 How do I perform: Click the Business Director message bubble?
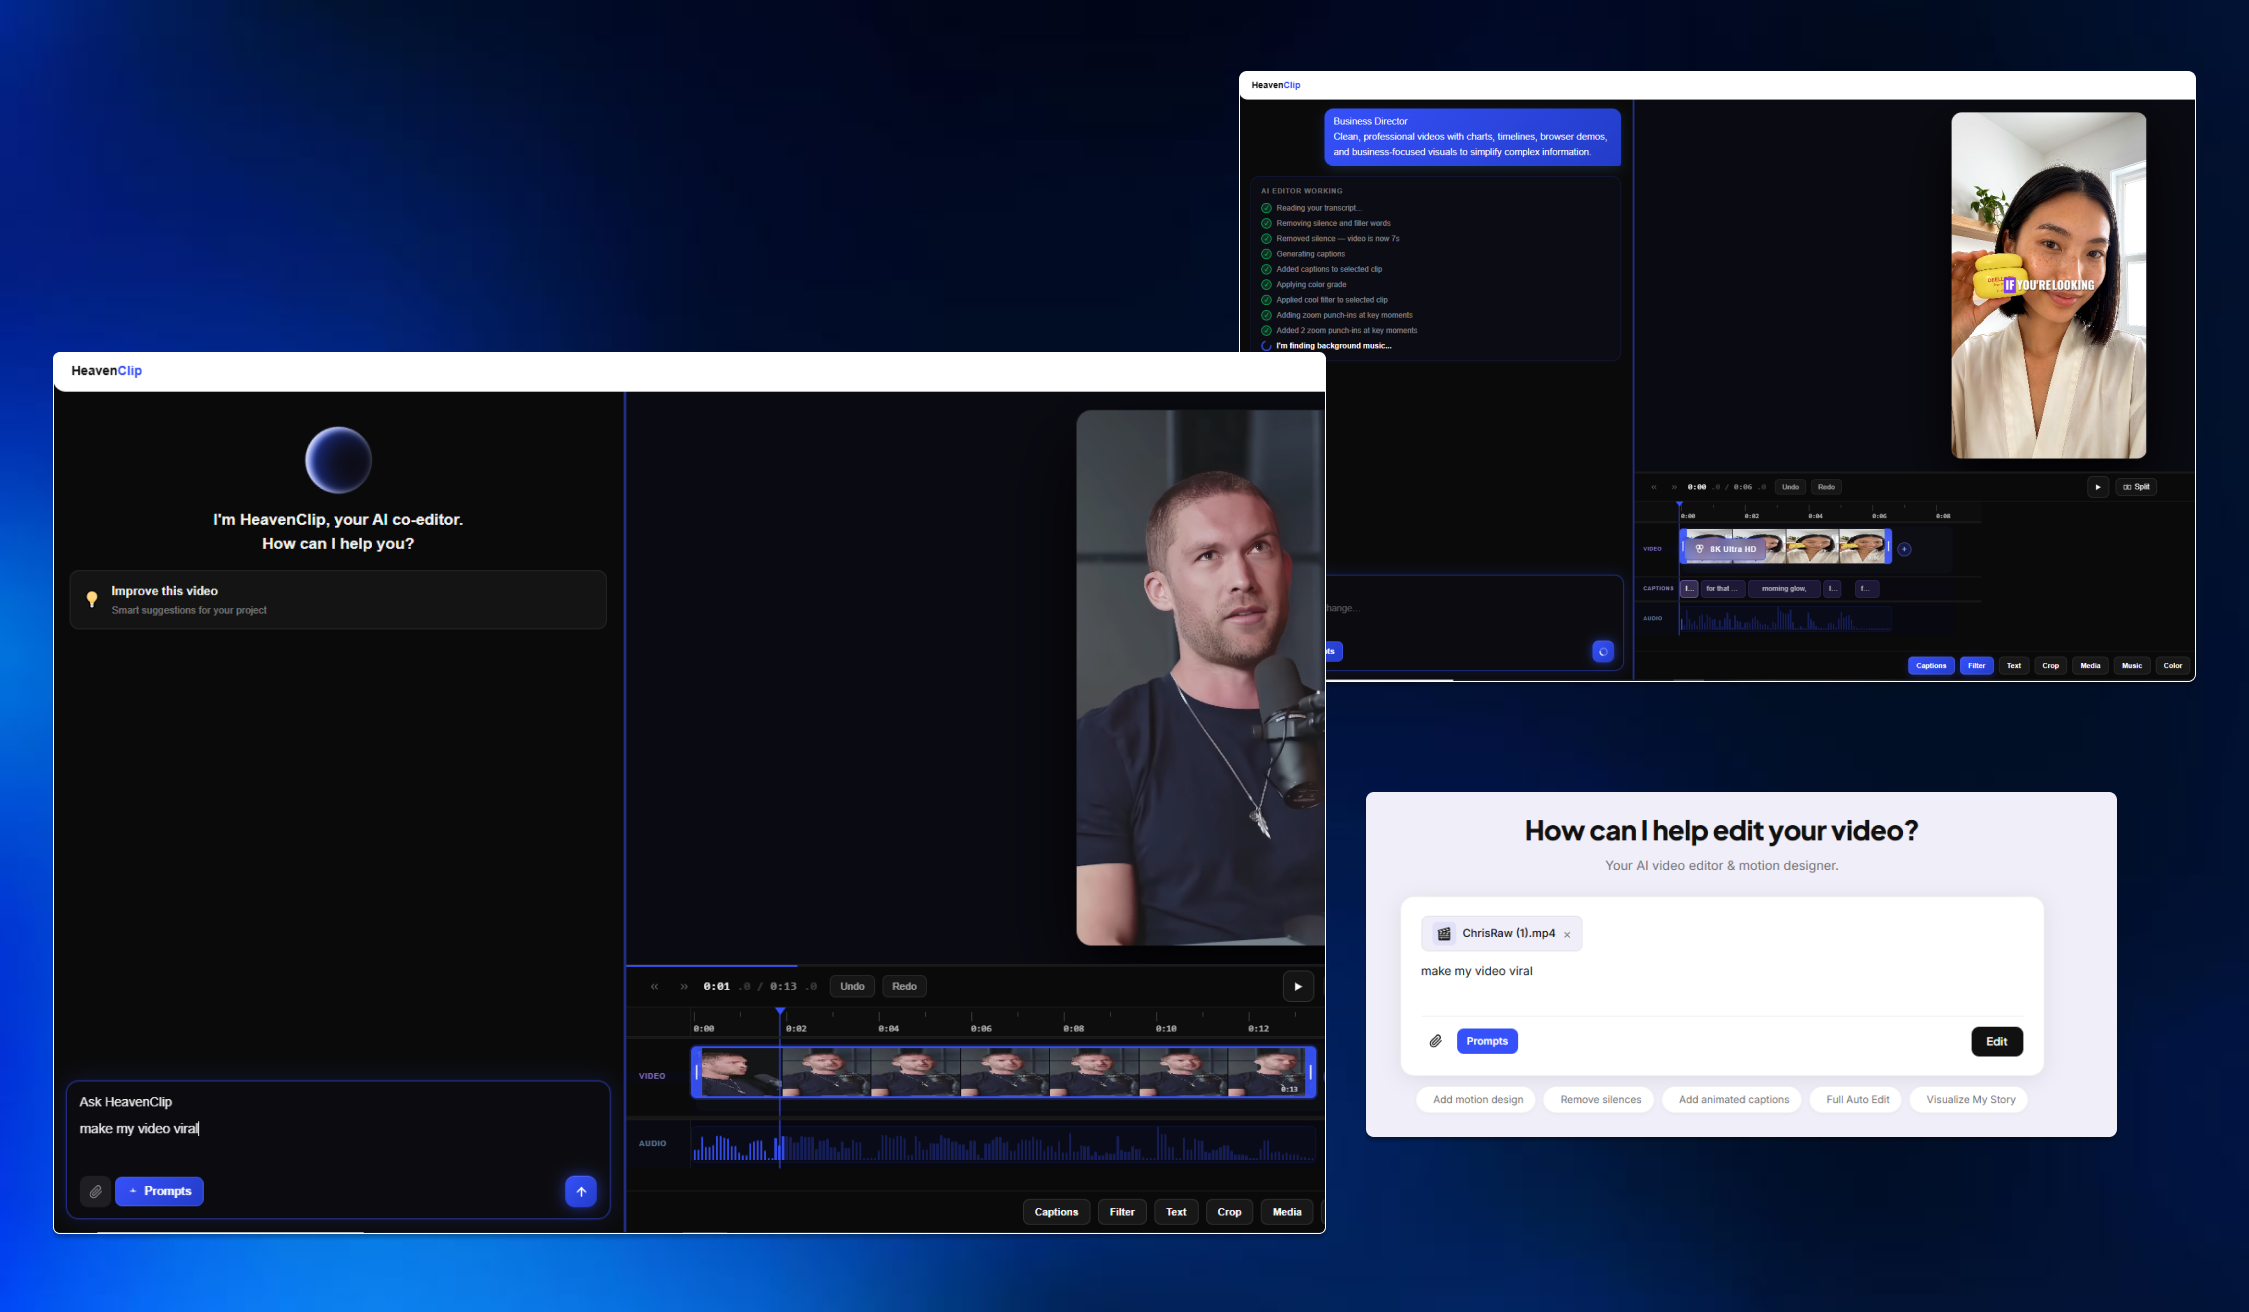tap(1472, 136)
